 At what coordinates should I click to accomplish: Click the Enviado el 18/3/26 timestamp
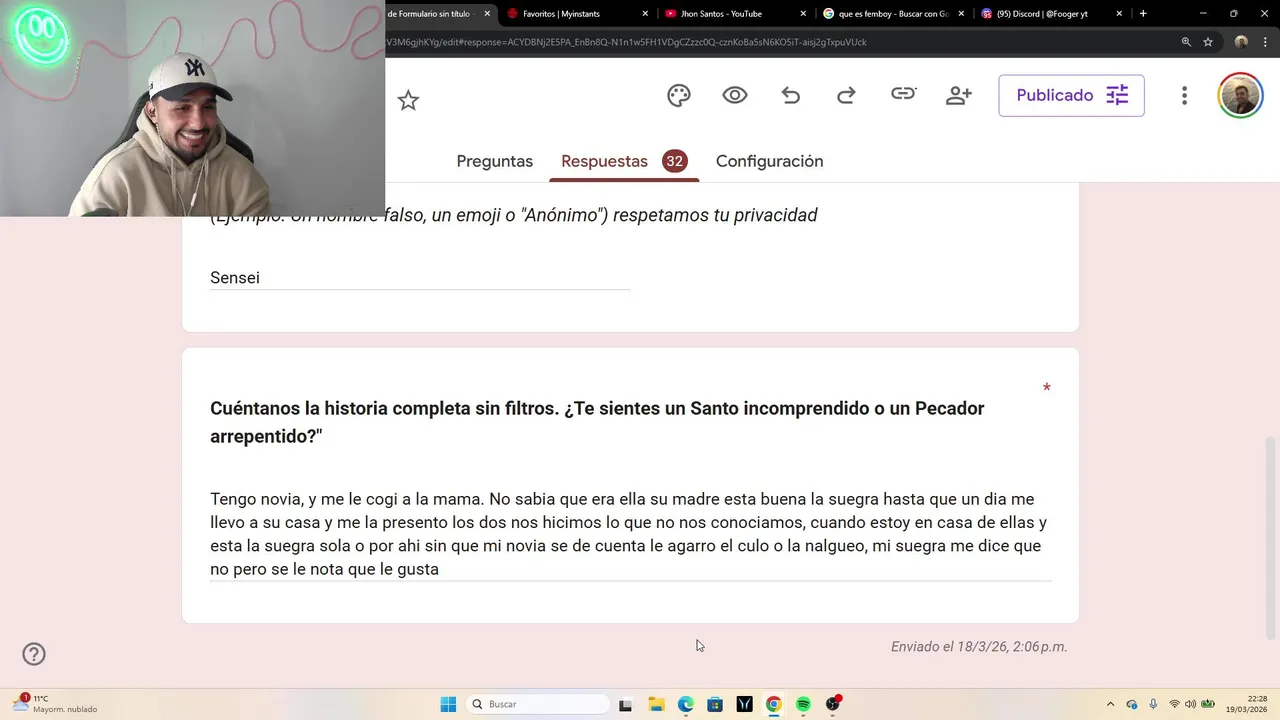click(x=979, y=647)
